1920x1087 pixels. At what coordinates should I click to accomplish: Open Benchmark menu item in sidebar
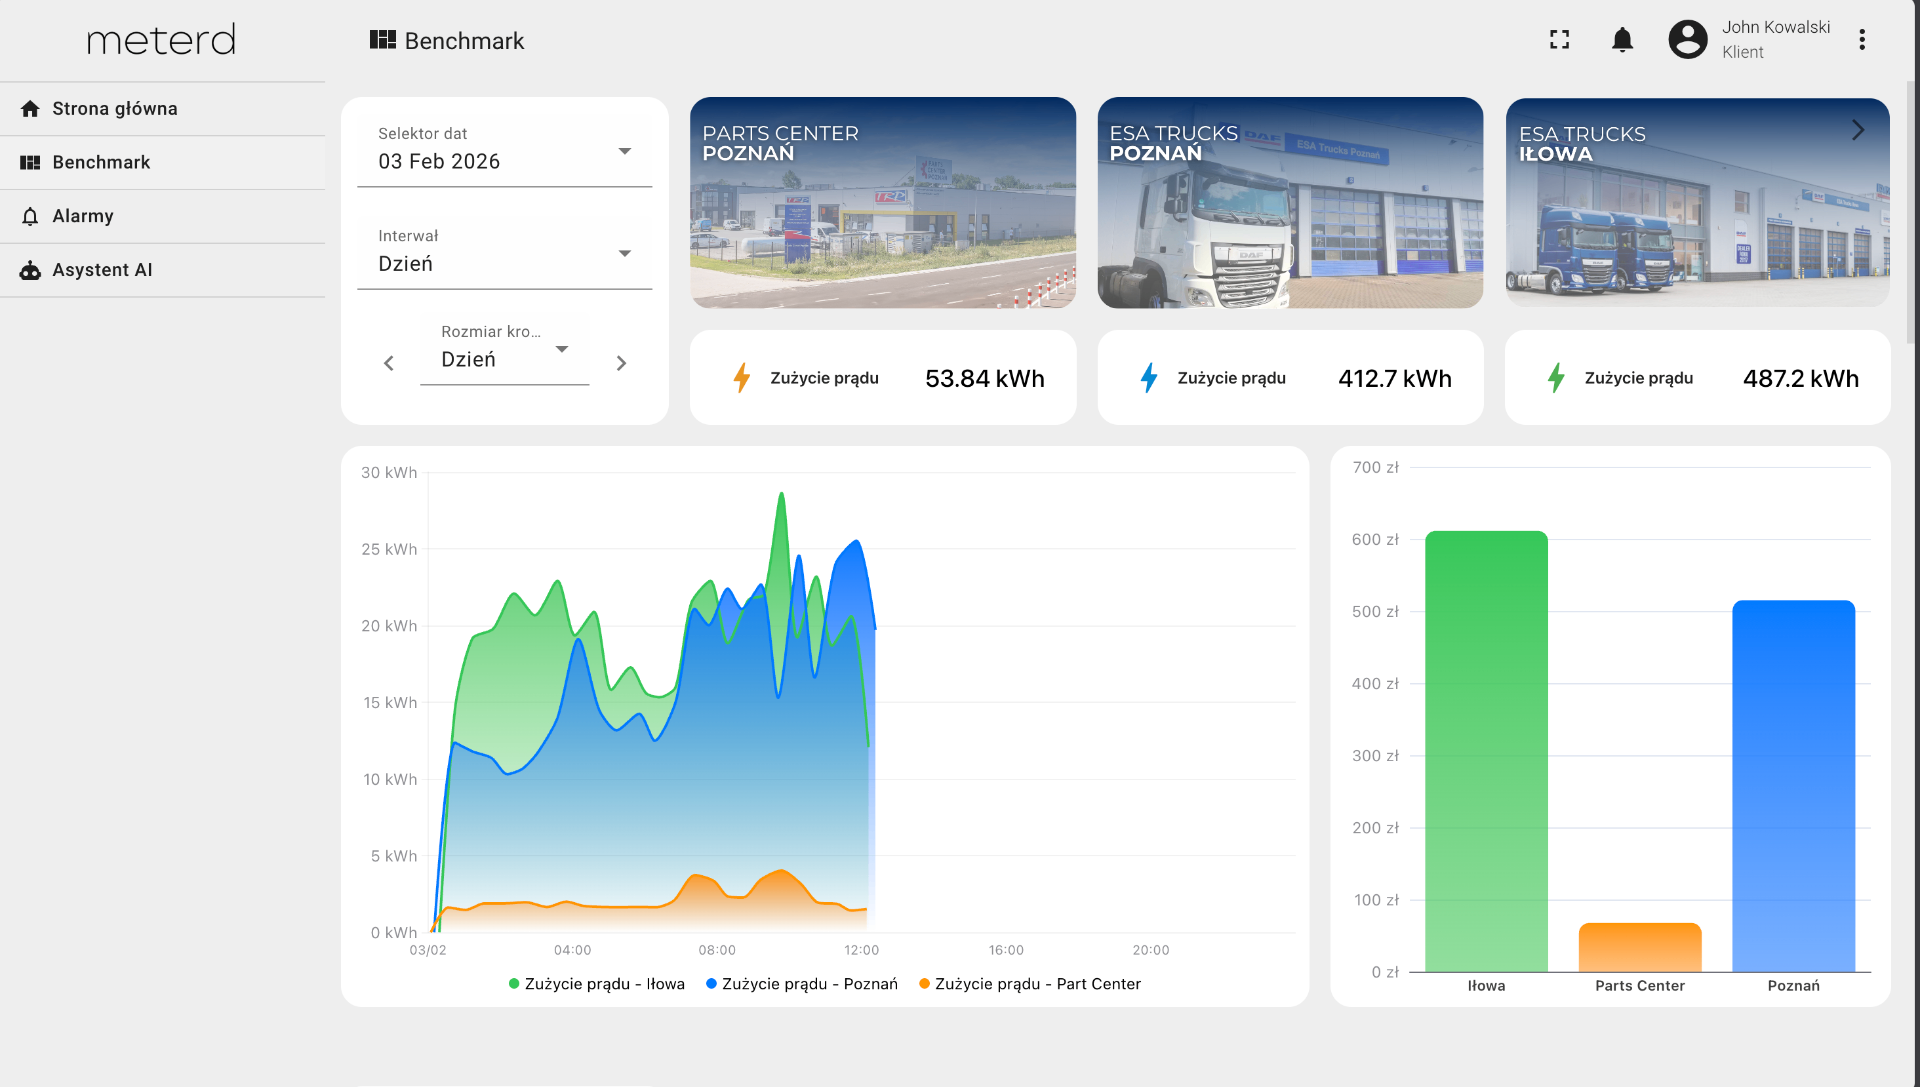pyautogui.click(x=163, y=163)
